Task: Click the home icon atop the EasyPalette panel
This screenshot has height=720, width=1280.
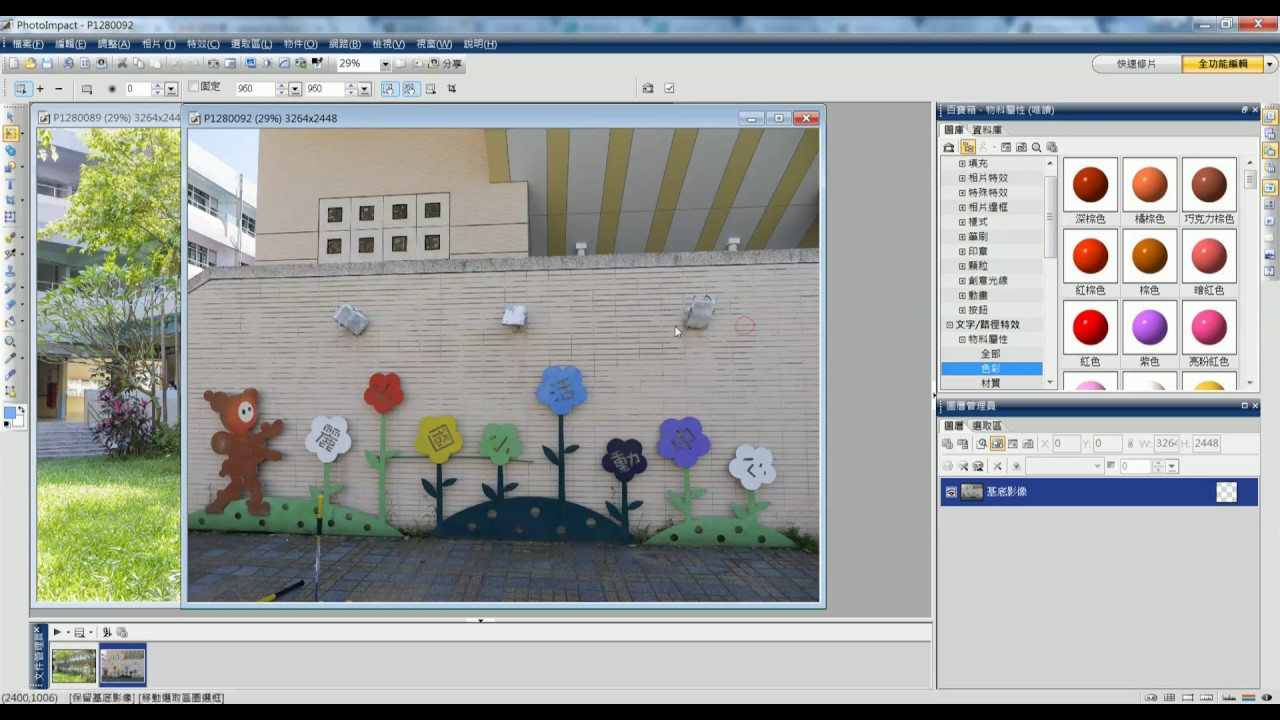Action: 948,147
